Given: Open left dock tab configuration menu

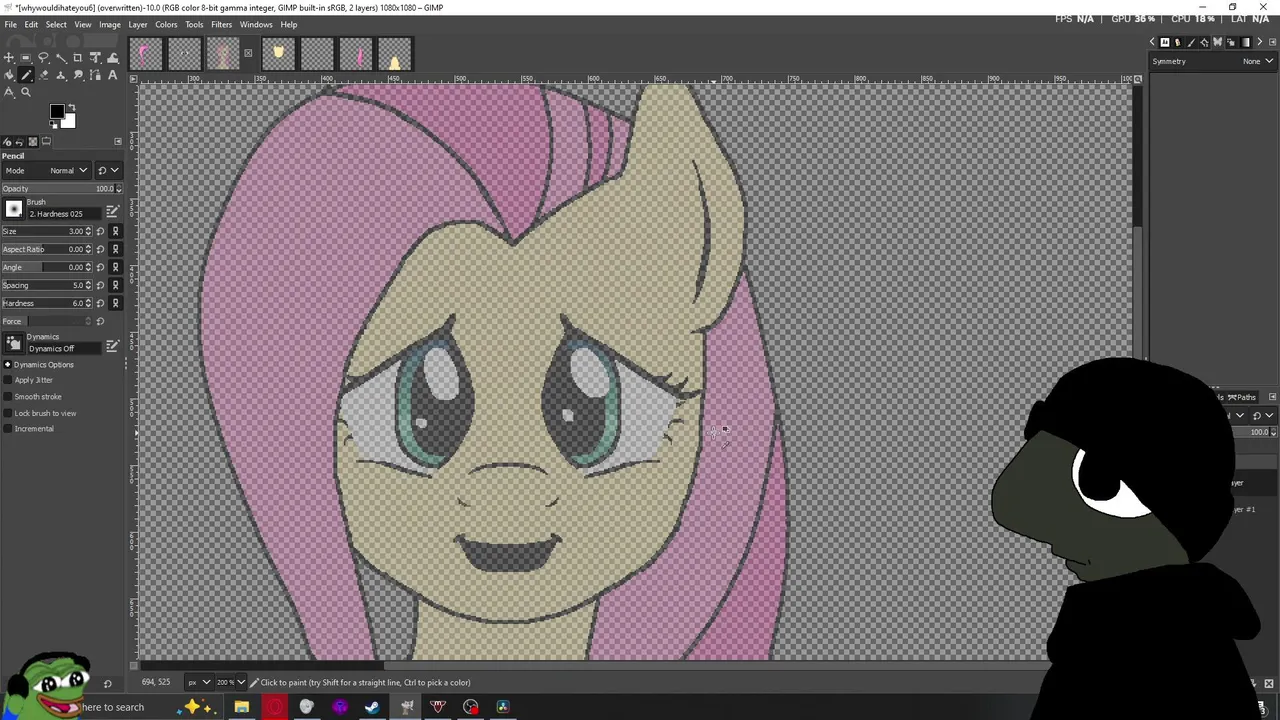Looking at the screenshot, I should point(117,141).
